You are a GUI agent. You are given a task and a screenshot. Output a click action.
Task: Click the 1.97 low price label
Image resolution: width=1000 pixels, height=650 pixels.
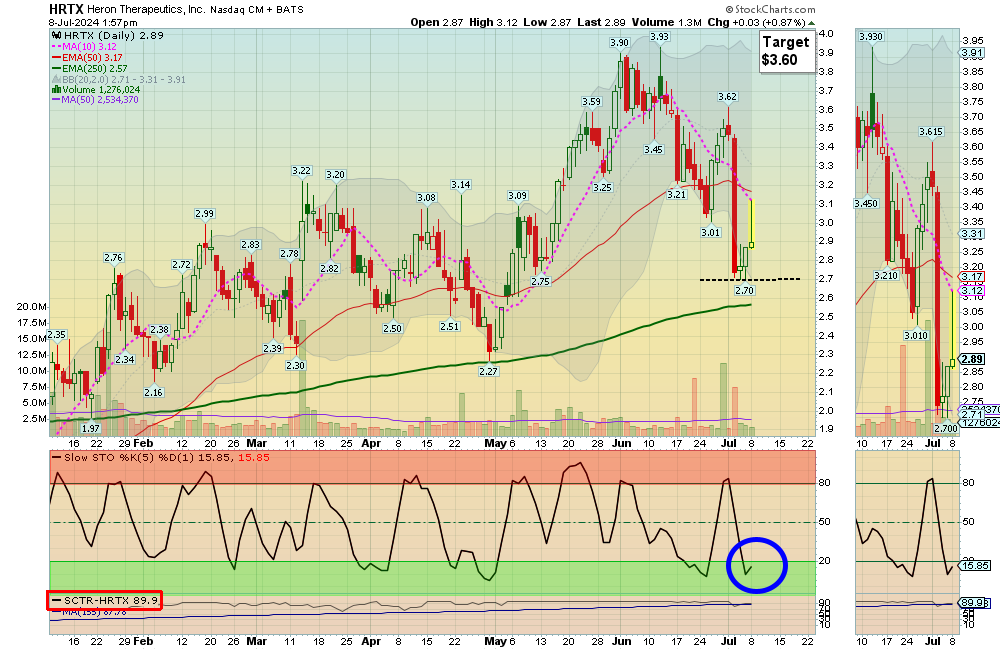[x=91, y=428]
